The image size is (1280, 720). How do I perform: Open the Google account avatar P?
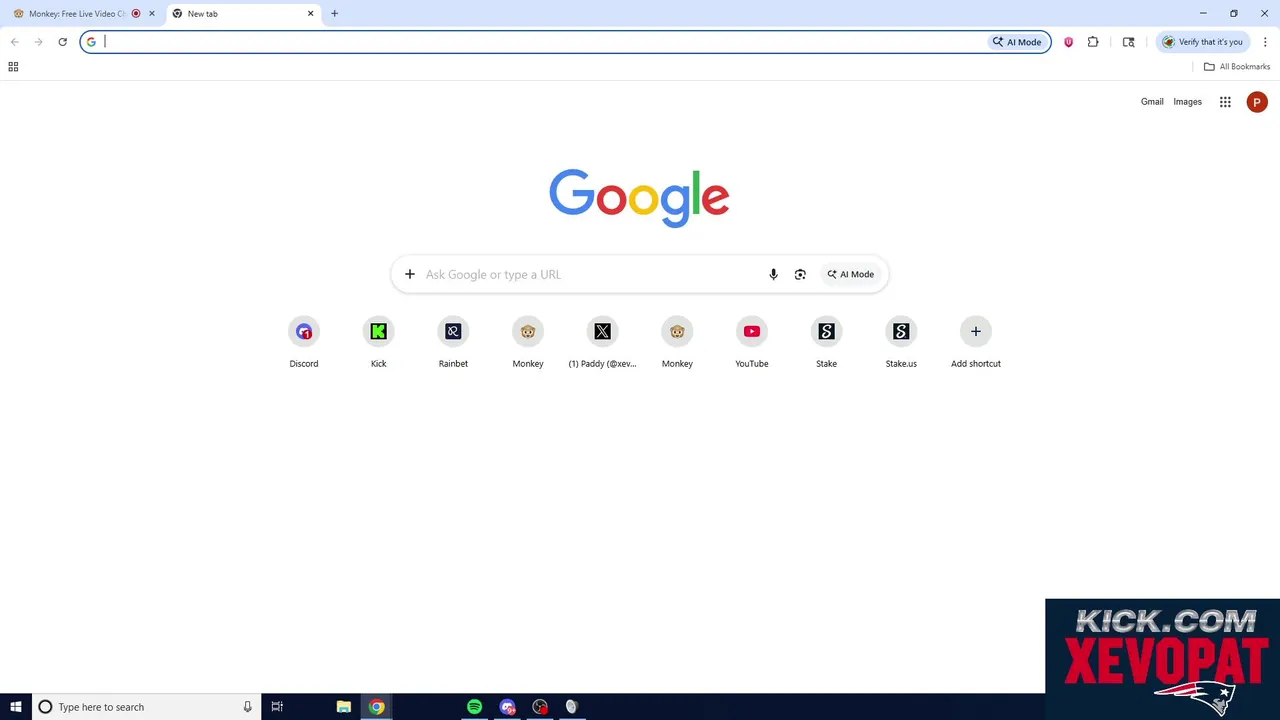pyautogui.click(x=1257, y=102)
